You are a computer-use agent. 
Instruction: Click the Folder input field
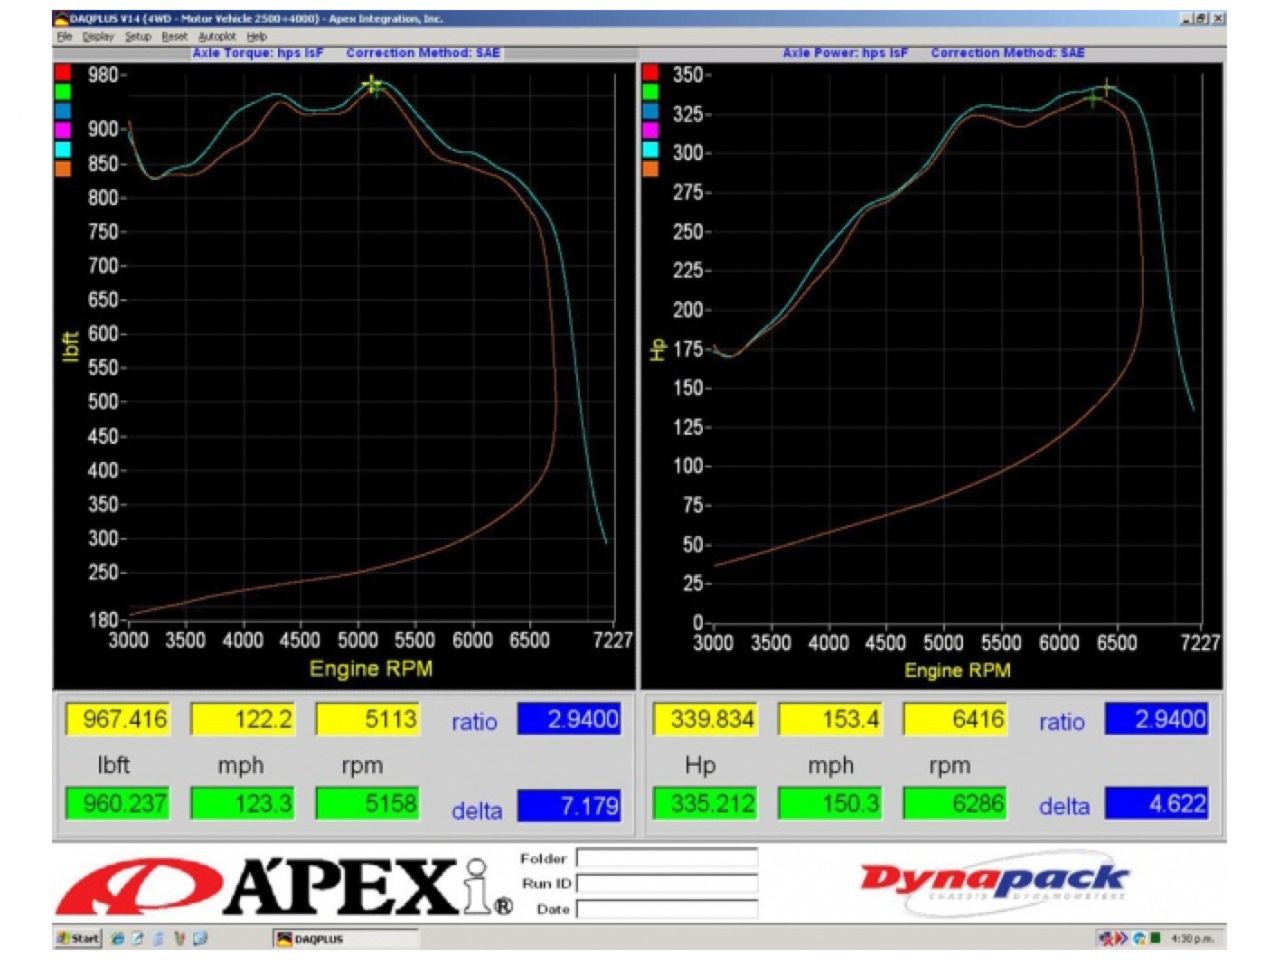coord(666,858)
